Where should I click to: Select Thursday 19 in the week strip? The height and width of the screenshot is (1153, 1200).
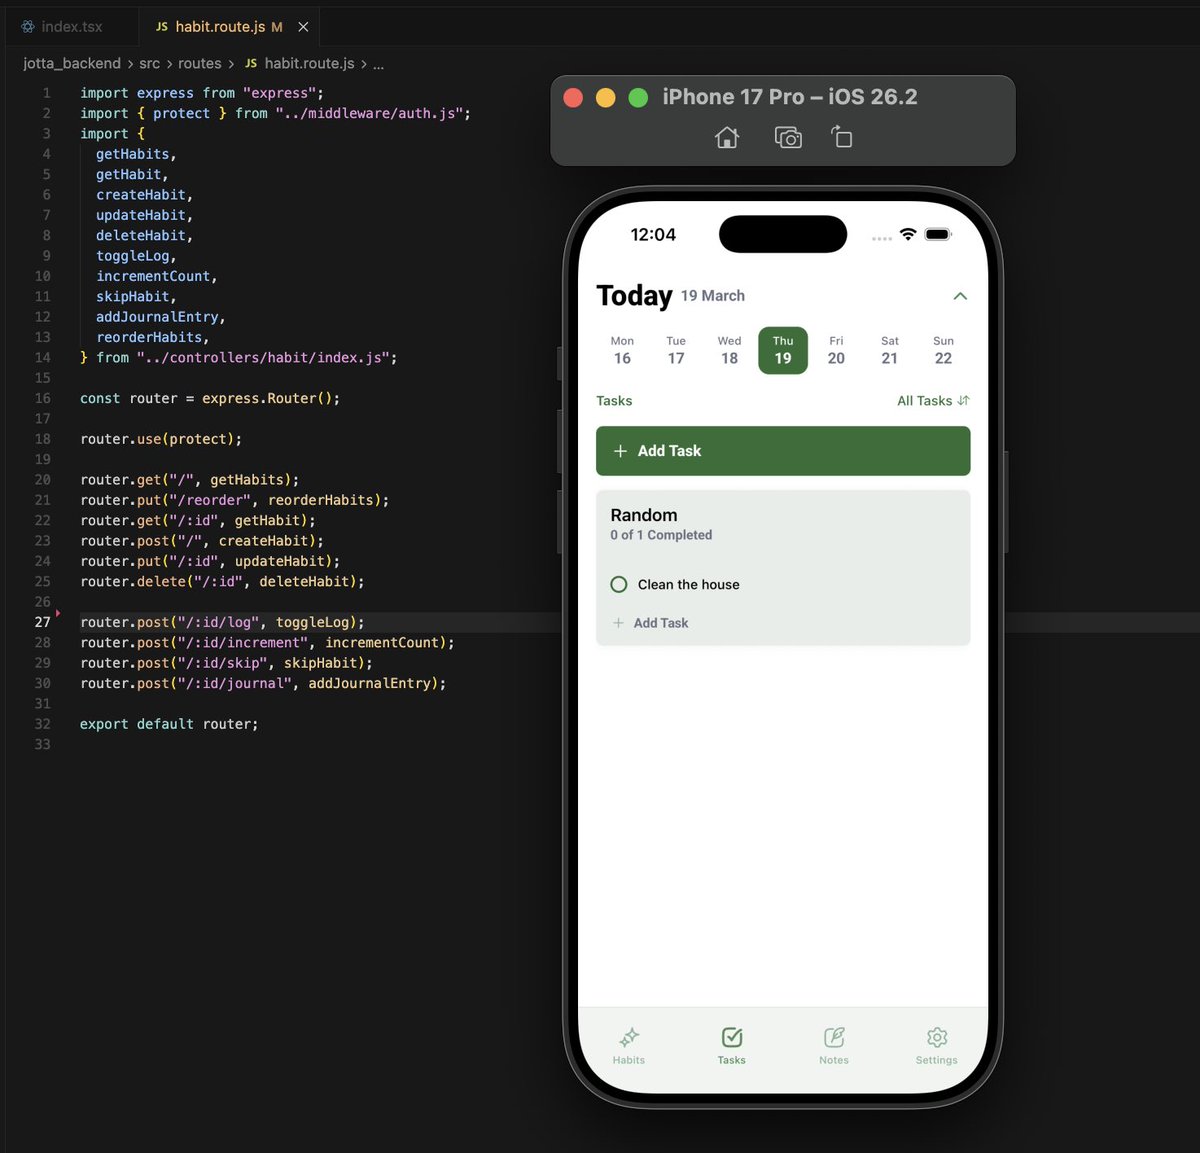coord(783,350)
